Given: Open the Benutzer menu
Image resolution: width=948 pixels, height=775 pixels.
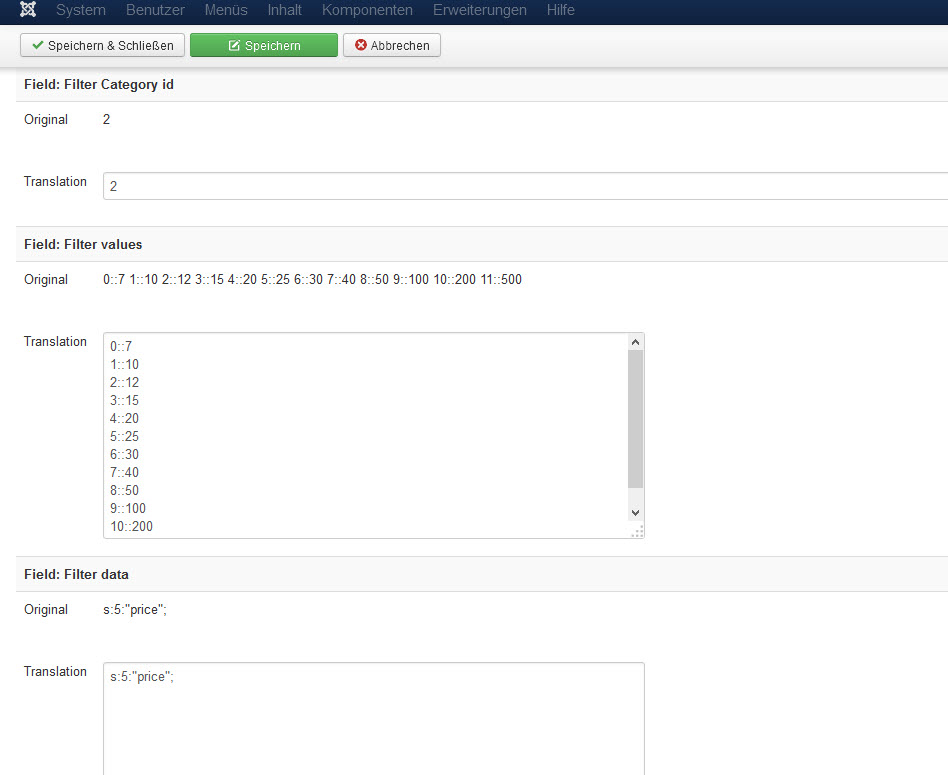Looking at the screenshot, I should [155, 10].
